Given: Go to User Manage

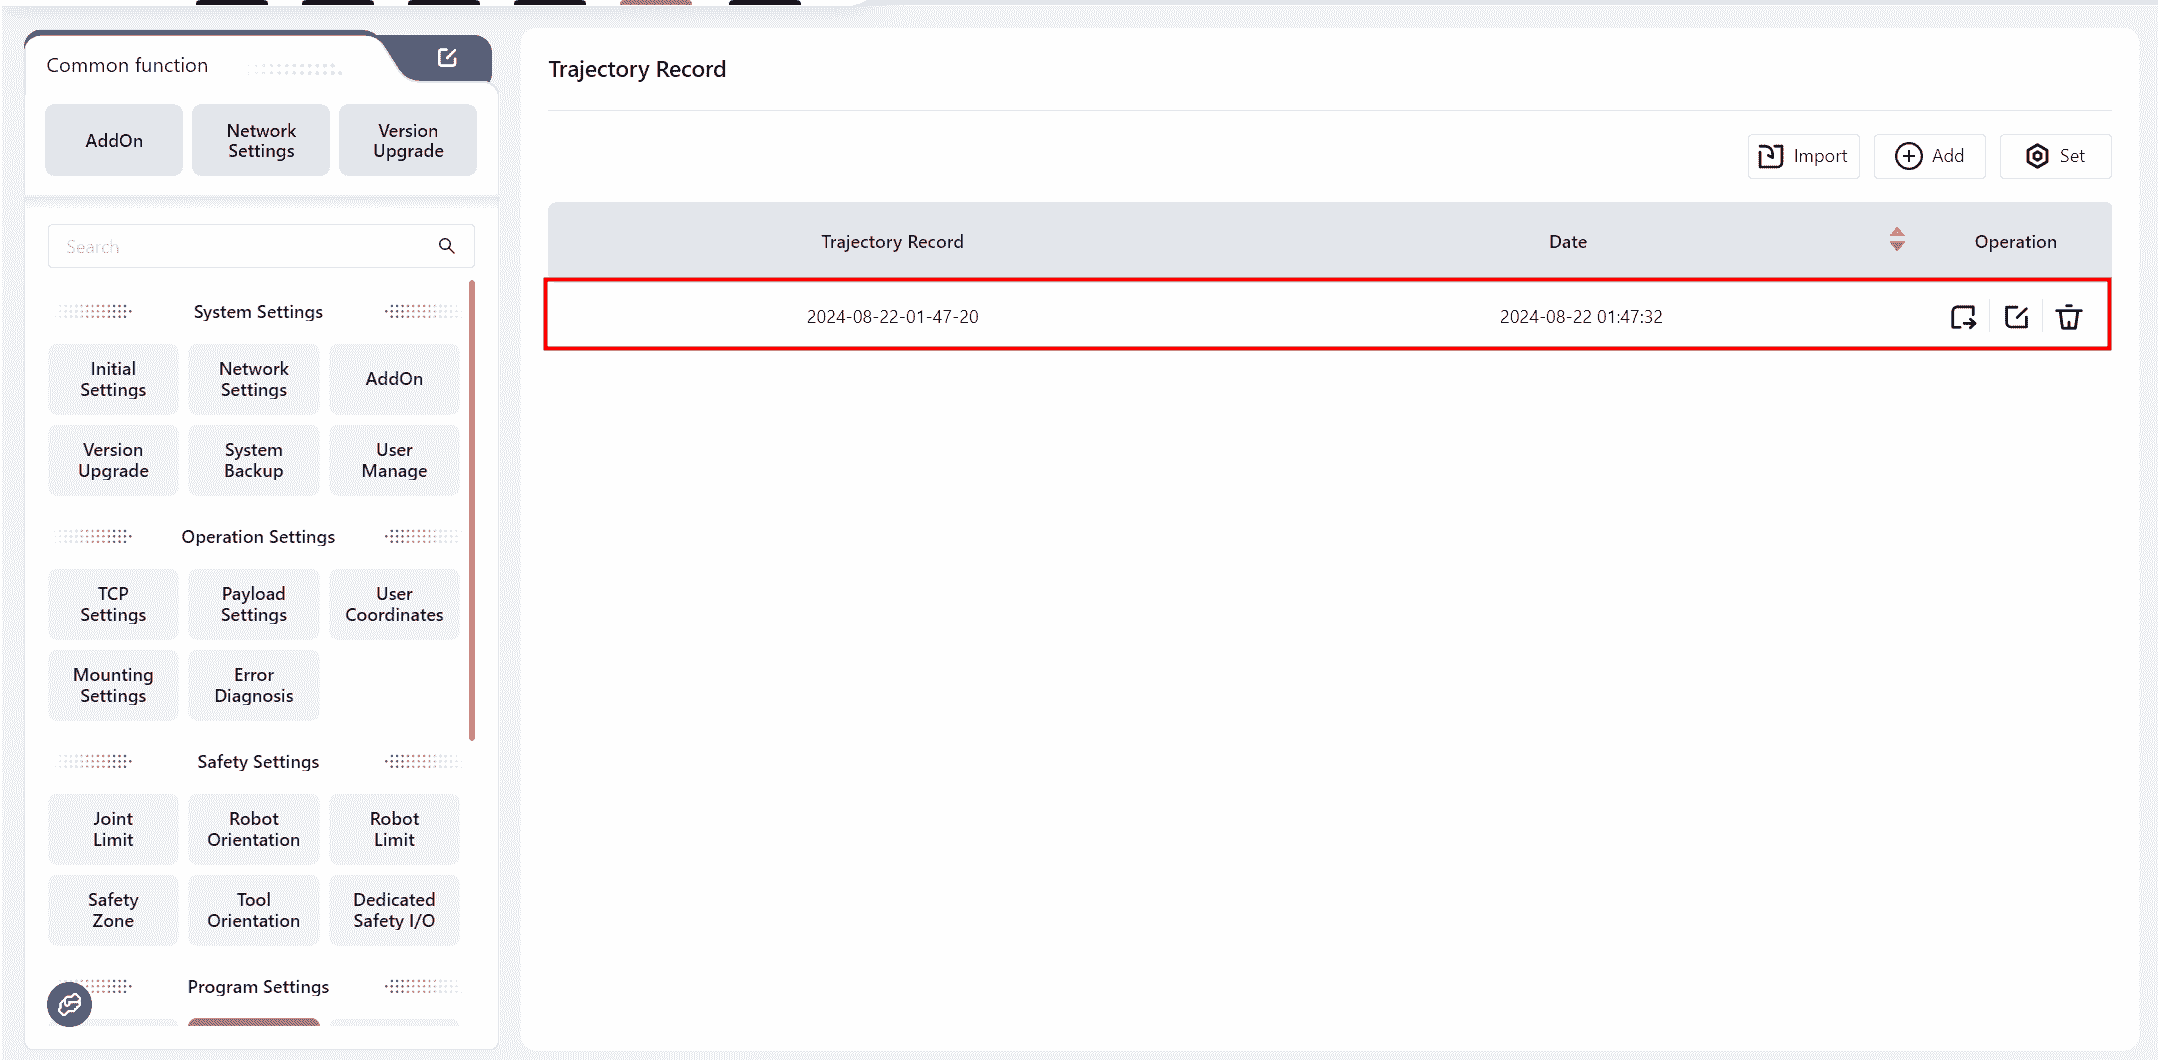Looking at the screenshot, I should pyautogui.click(x=394, y=460).
